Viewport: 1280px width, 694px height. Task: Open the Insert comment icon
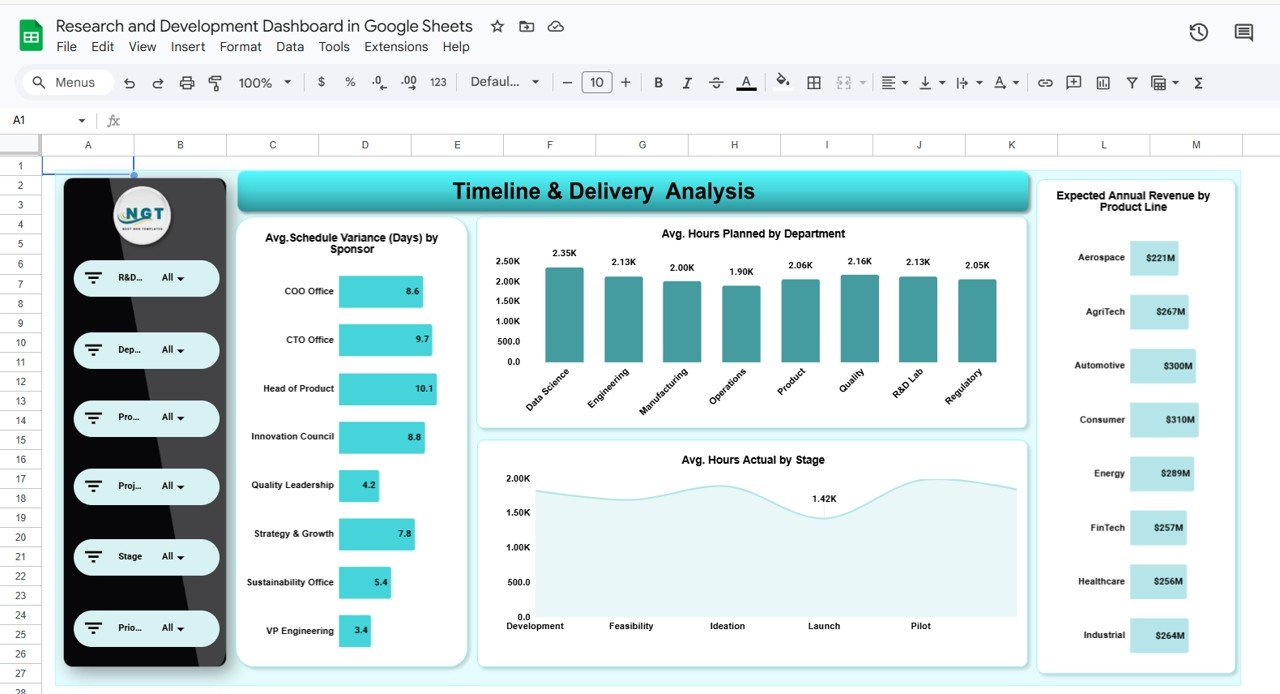click(x=1073, y=82)
